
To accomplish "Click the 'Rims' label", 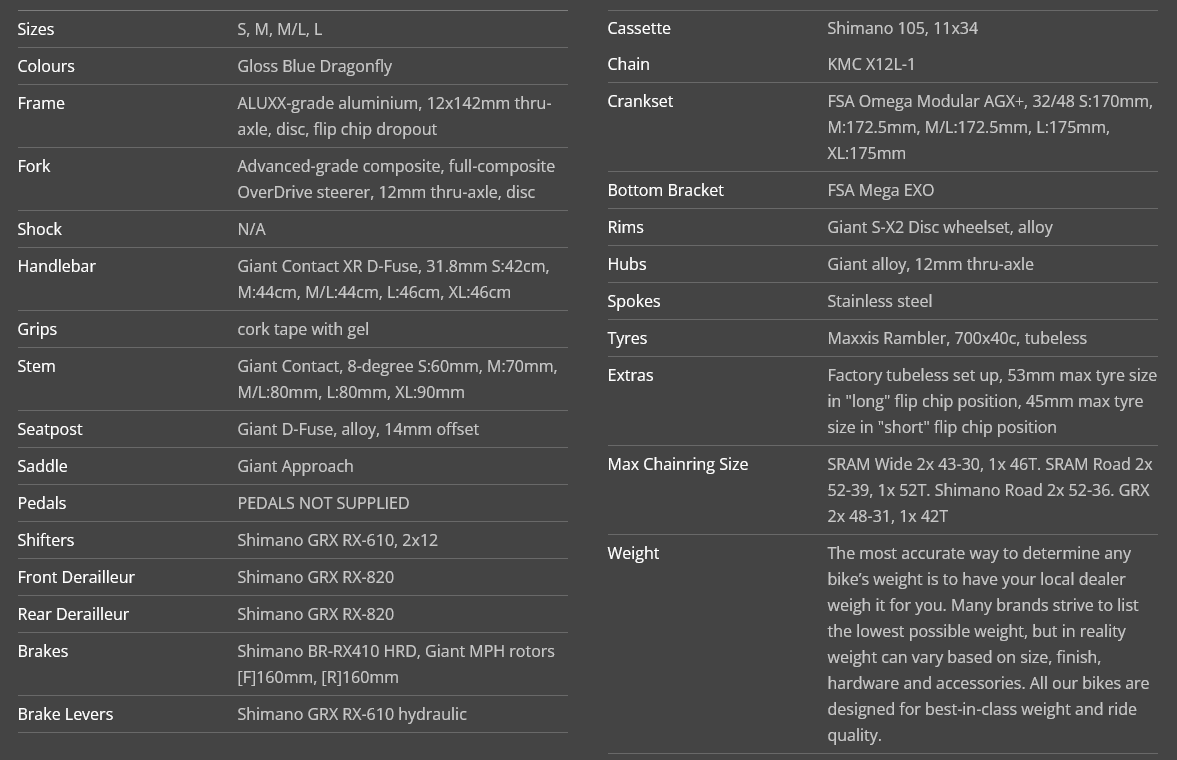I will point(626,227).
